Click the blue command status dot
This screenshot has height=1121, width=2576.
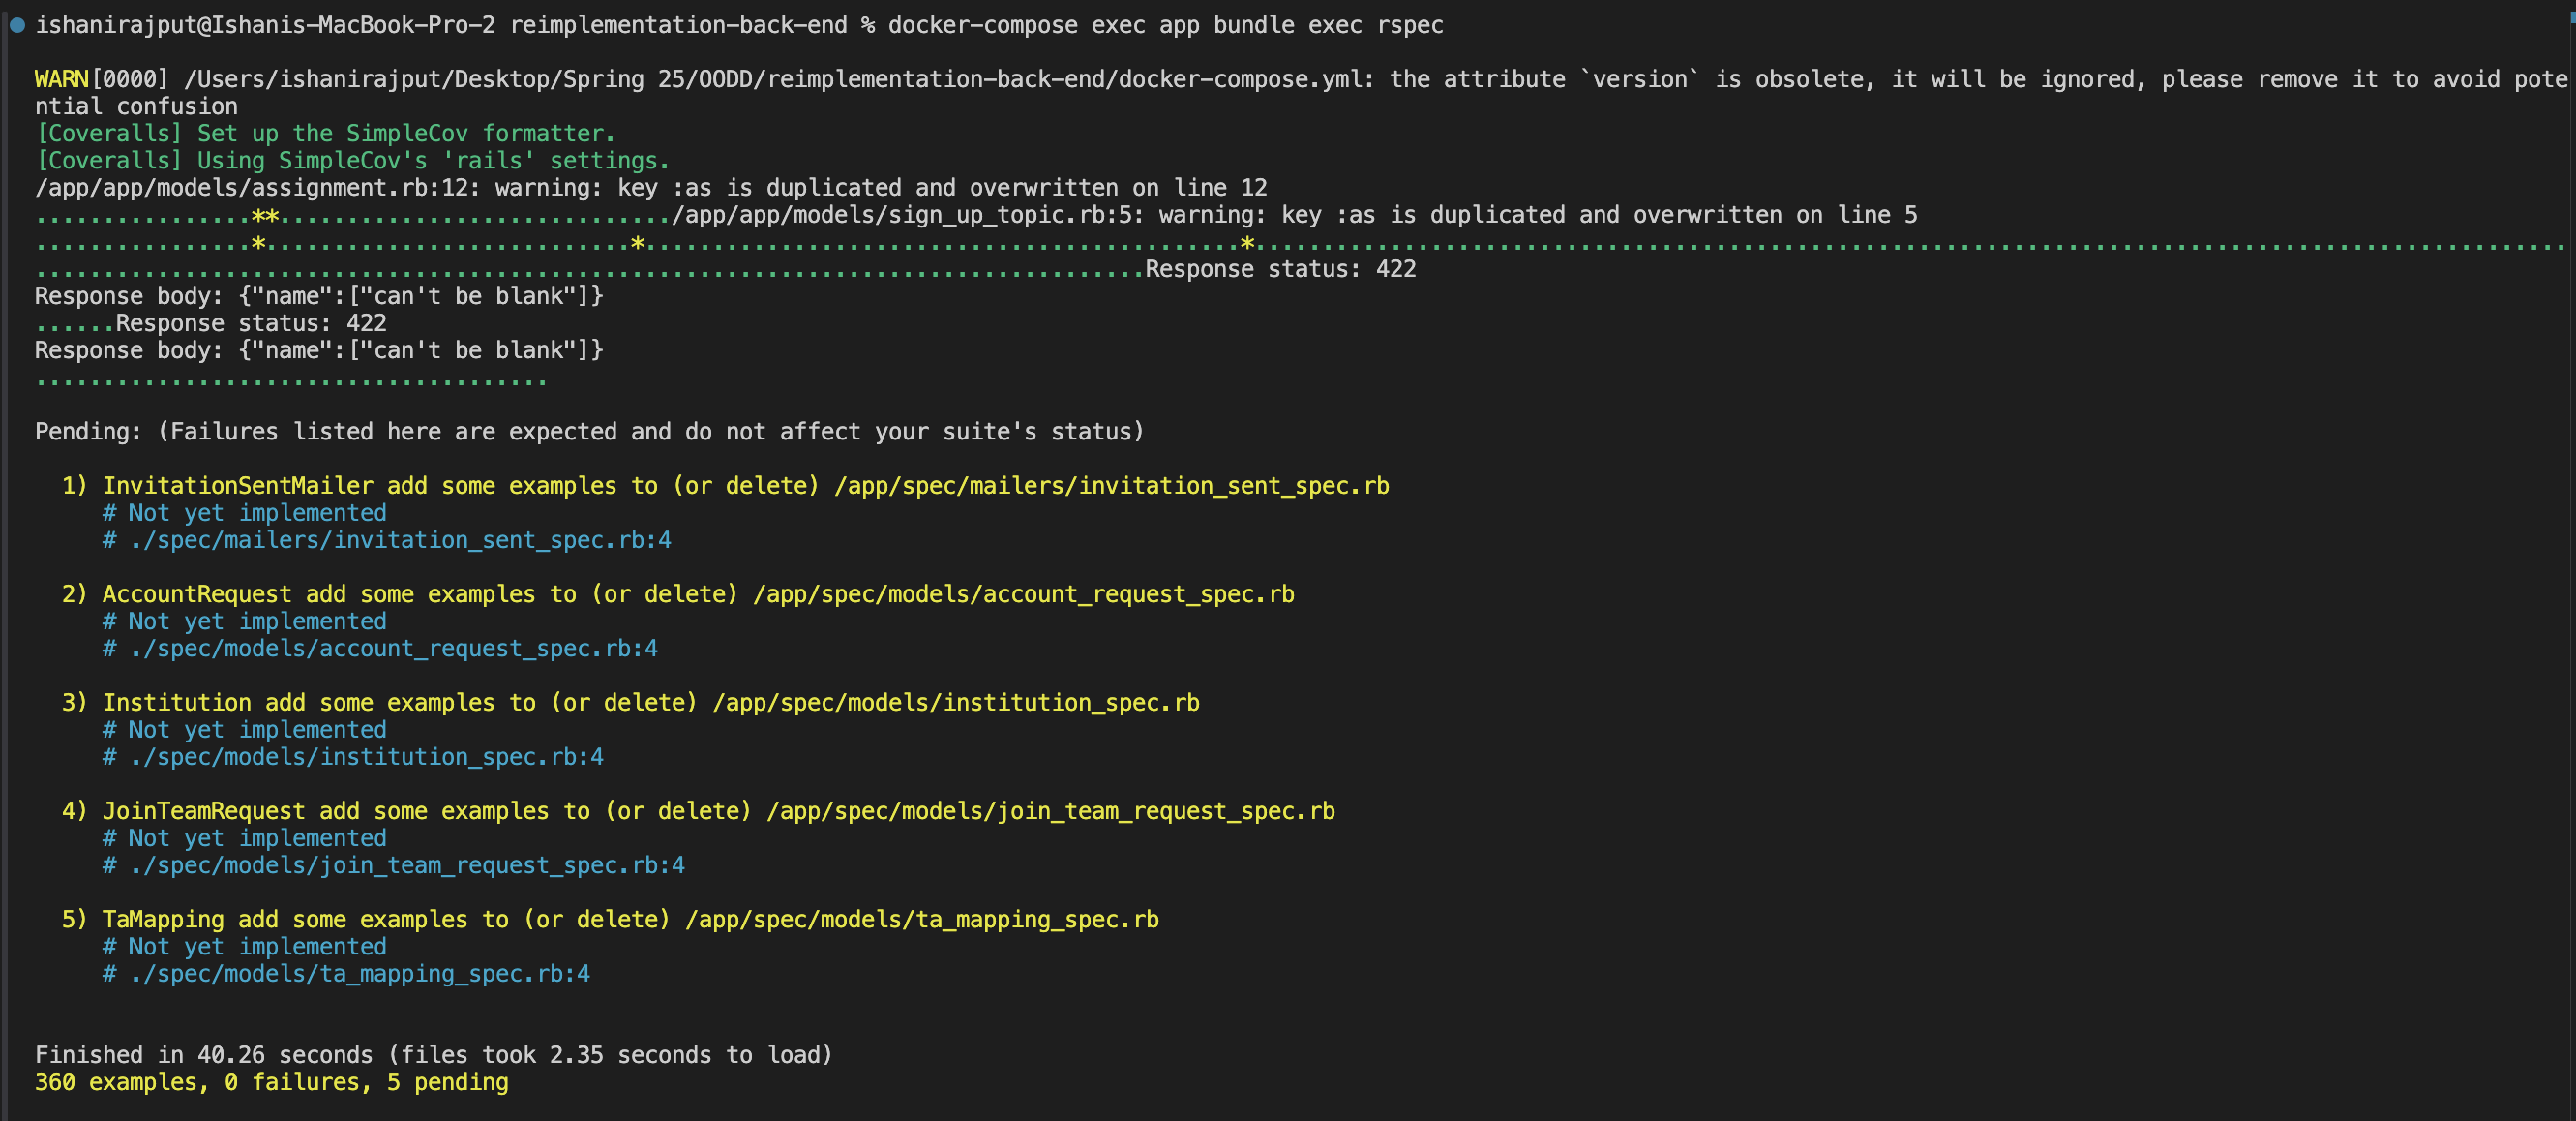(17, 26)
